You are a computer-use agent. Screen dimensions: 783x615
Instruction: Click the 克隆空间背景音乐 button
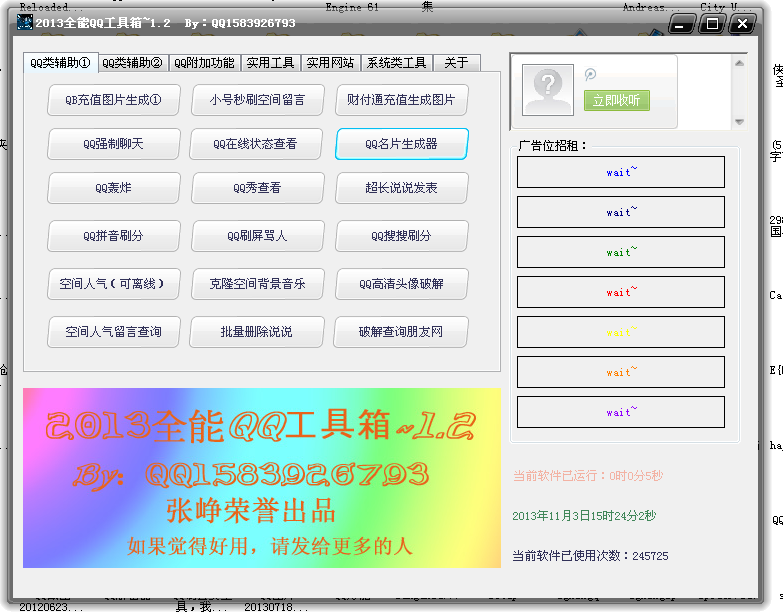click(257, 284)
